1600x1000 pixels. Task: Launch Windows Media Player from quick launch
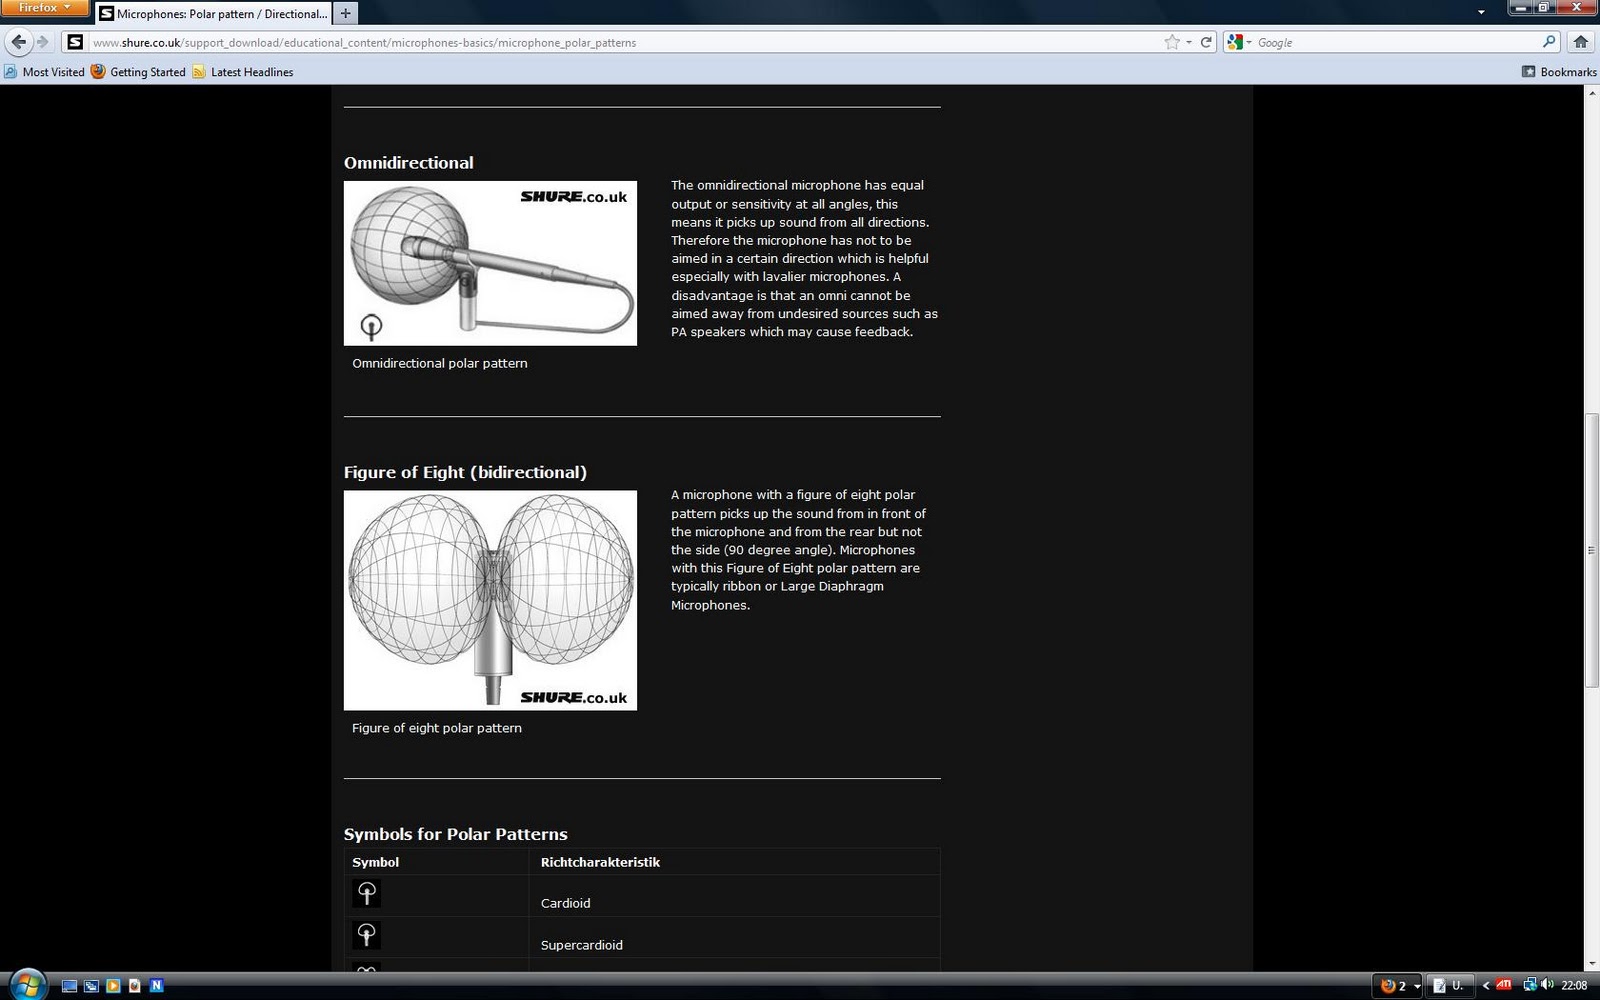(x=113, y=986)
